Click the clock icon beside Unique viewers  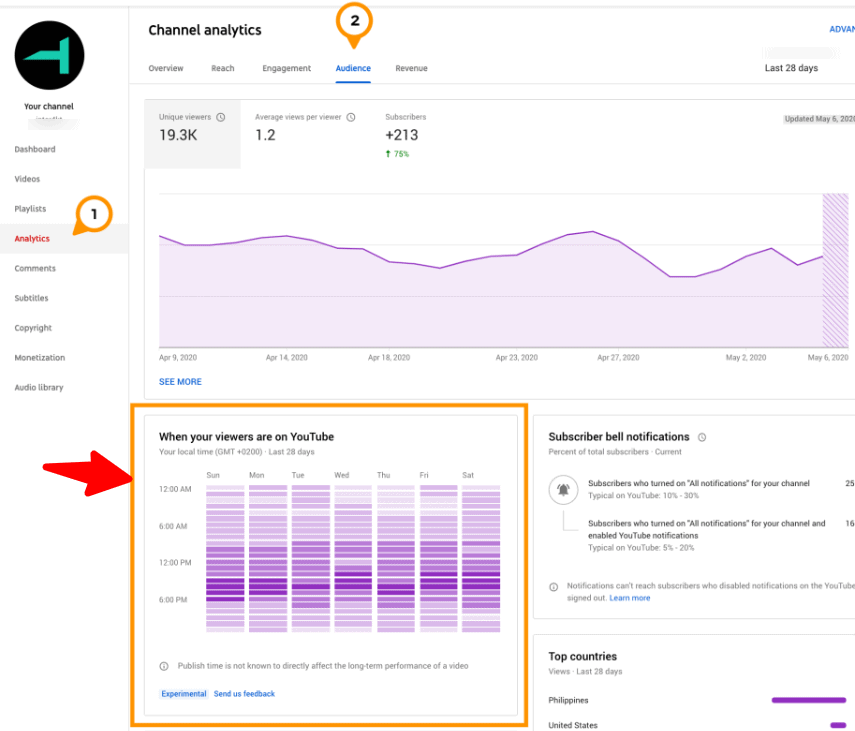pos(221,117)
